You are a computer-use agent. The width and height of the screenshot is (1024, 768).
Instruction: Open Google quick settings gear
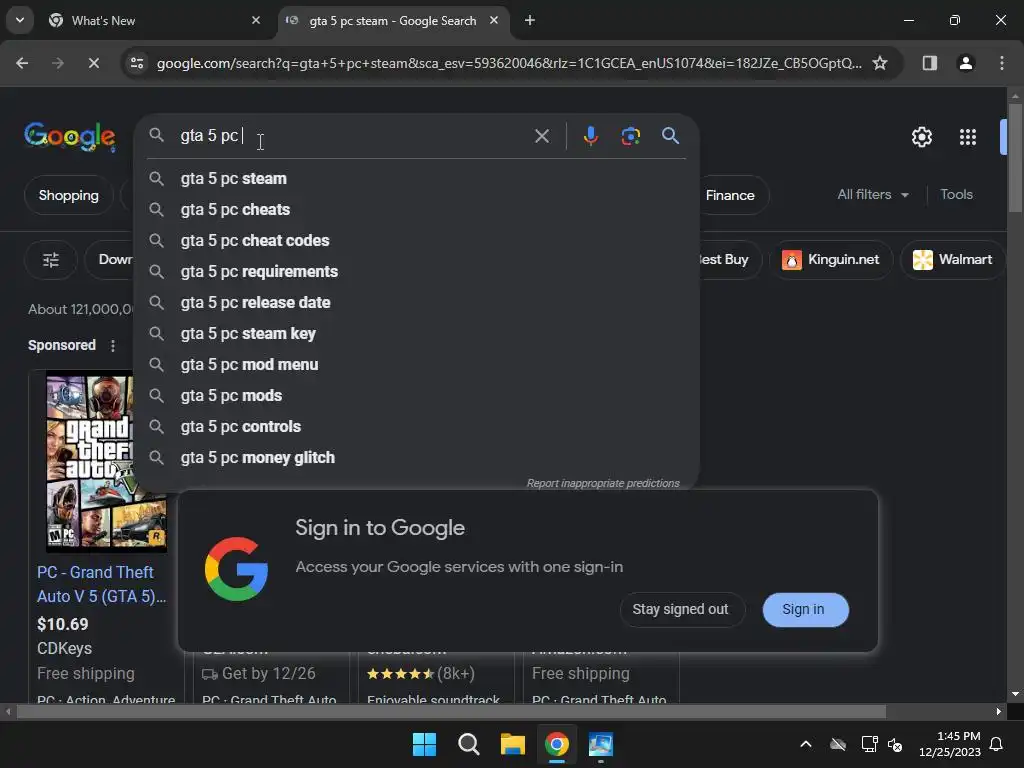point(921,137)
